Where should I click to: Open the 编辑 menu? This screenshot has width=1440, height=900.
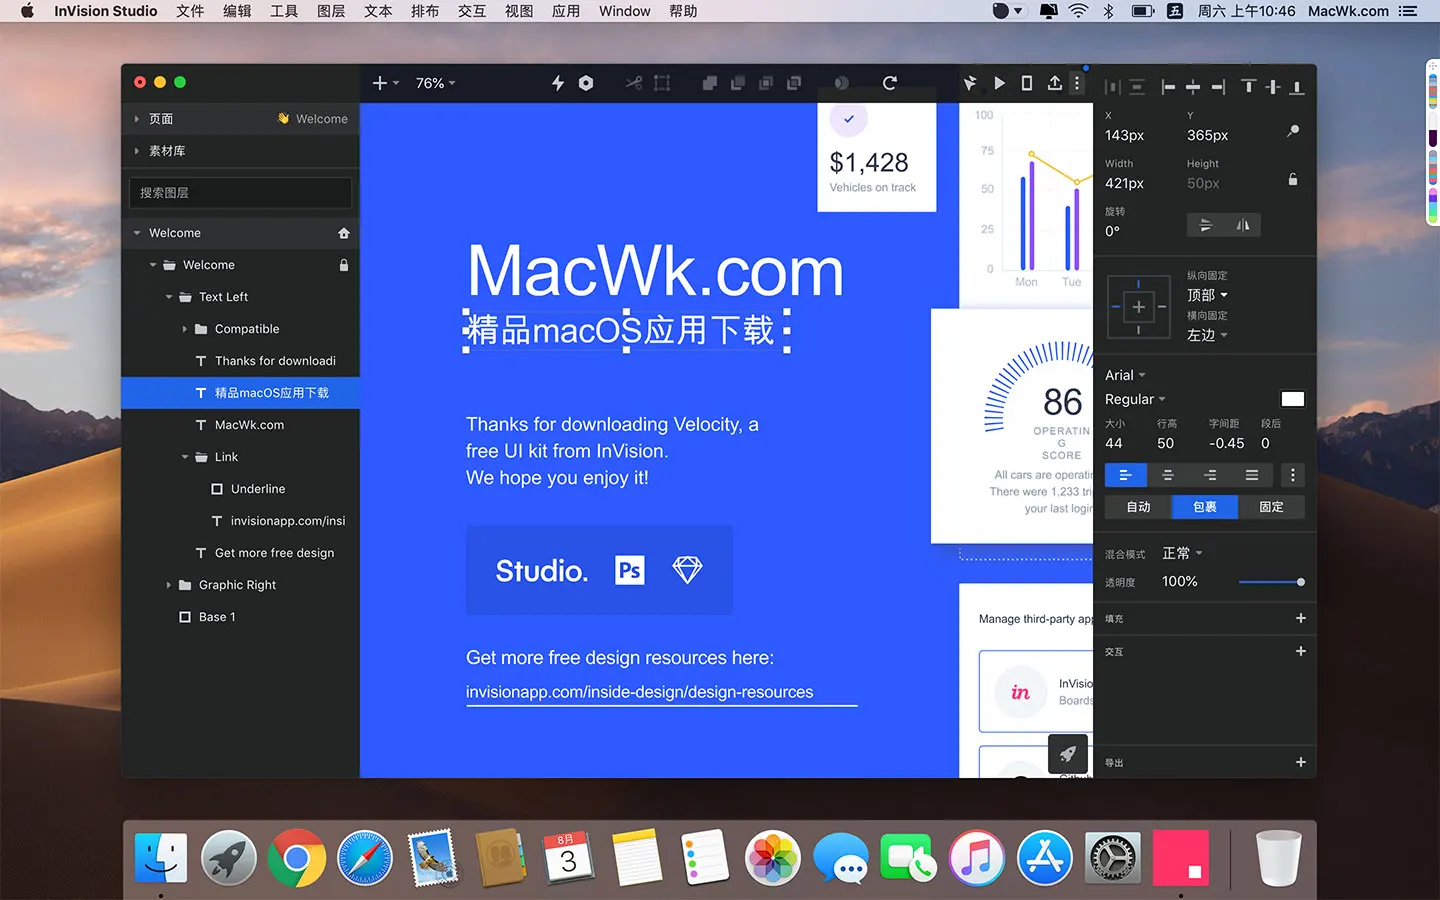pos(237,11)
